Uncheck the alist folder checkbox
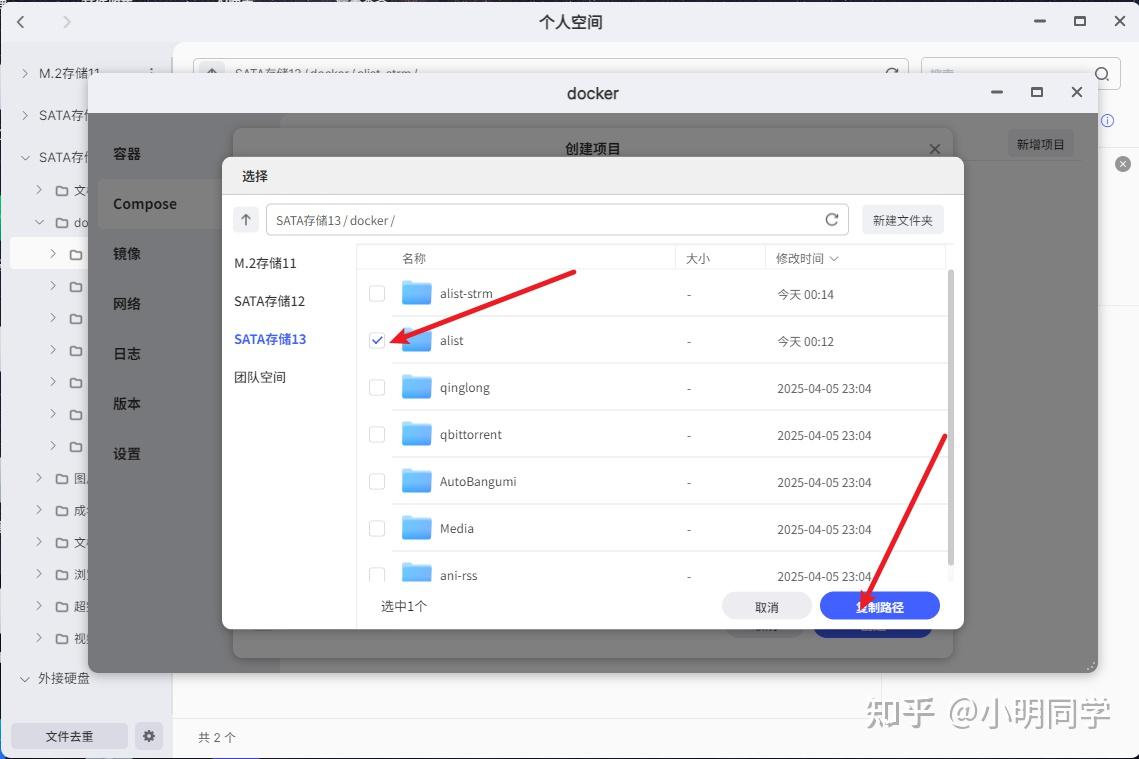The height and width of the screenshot is (759, 1139). point(377,340)
